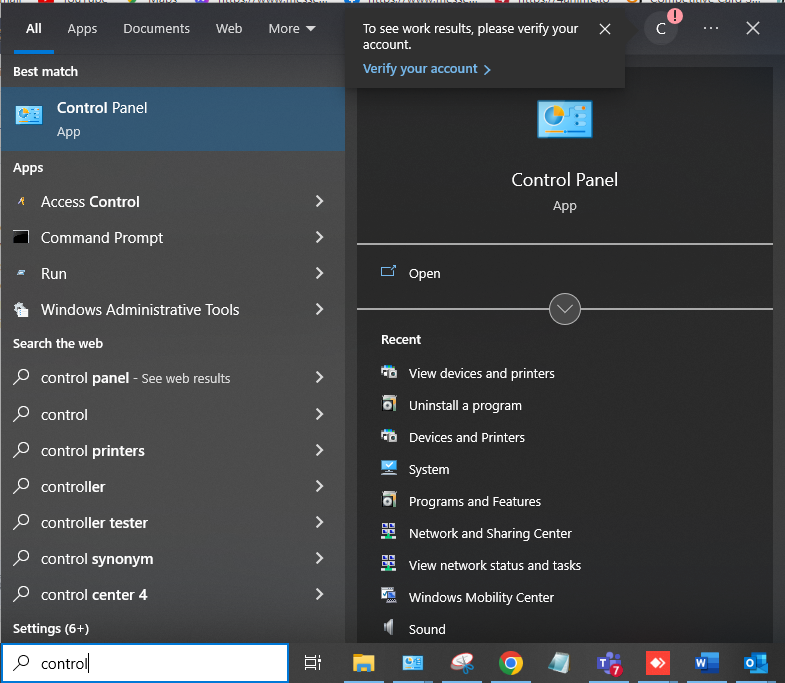This screenshot has height=683, width=785.
Task: Open the Snipping Tool taskbar icon
Action: point(462,663)
